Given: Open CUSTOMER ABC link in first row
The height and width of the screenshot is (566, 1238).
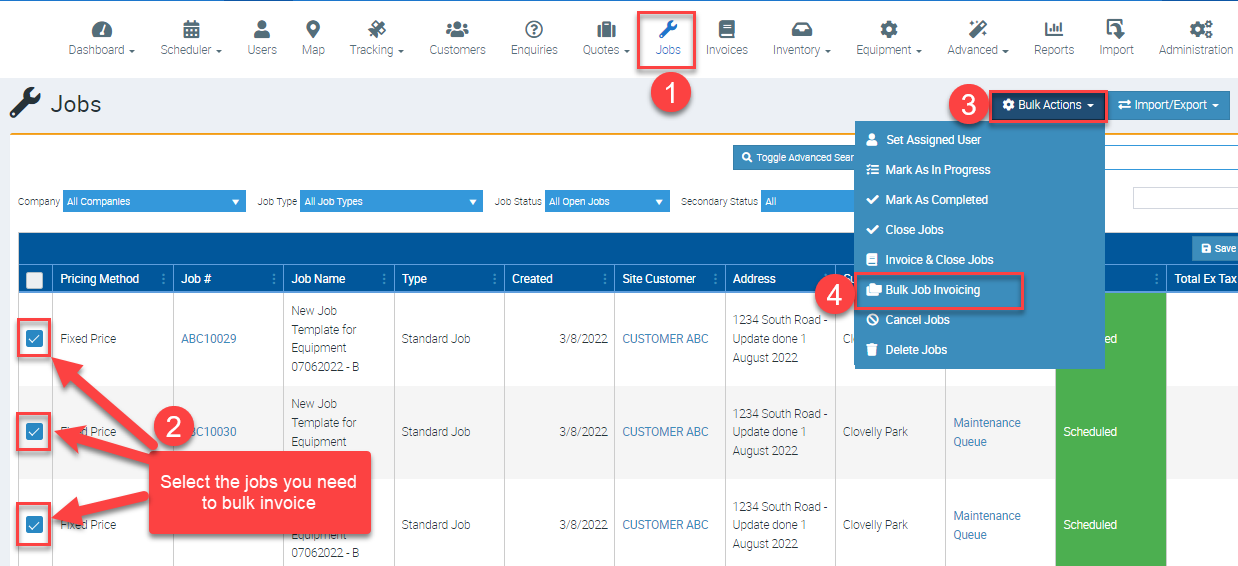Looking at the screenshot, I should point(665,339).
